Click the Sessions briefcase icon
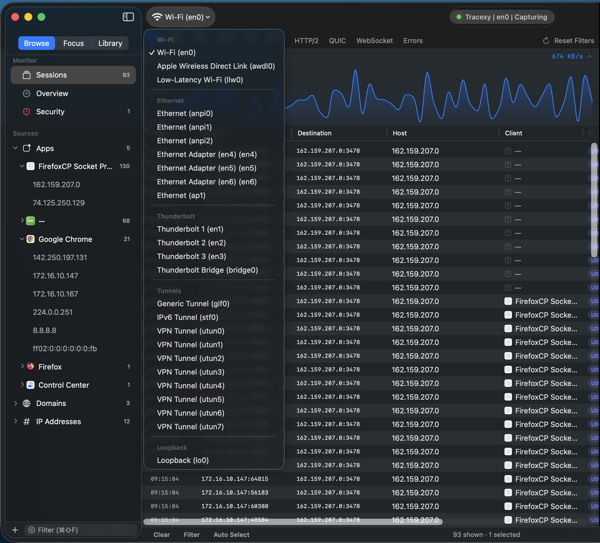The width and height of the screenshot is (600, 543). [26, 75]
